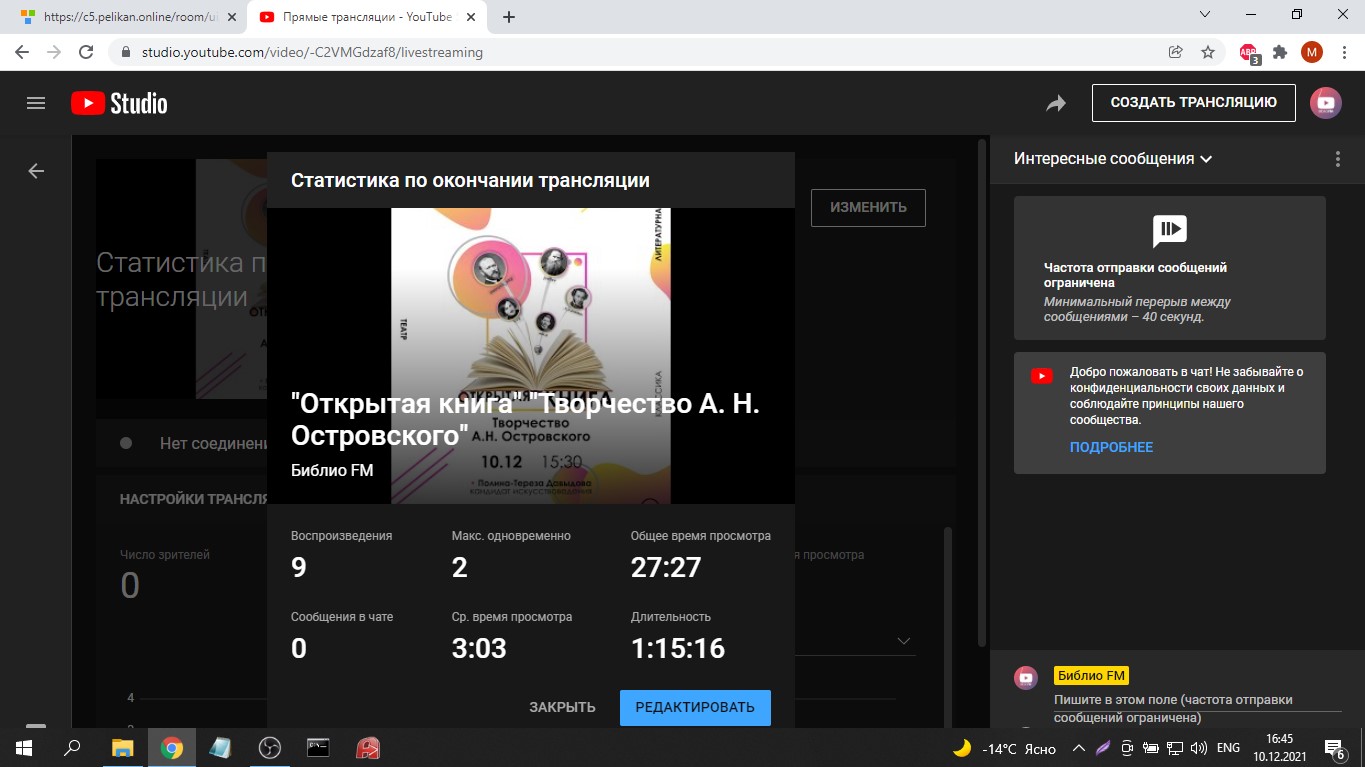This screenshot has width=1365, height=767.
Task: Open chat options three-dot menu
Action: (x=1338, y=159)
